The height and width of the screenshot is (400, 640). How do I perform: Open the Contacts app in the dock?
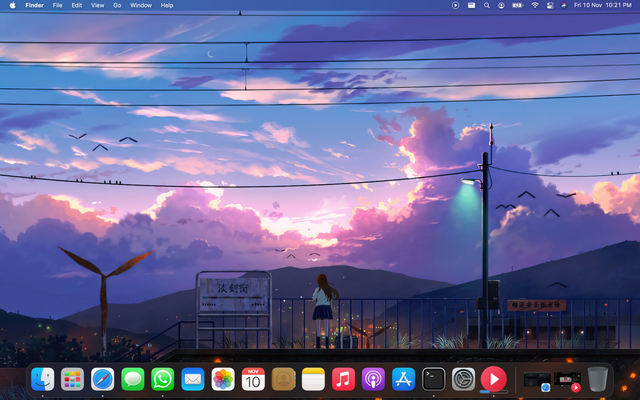click(x=283, y=379)
